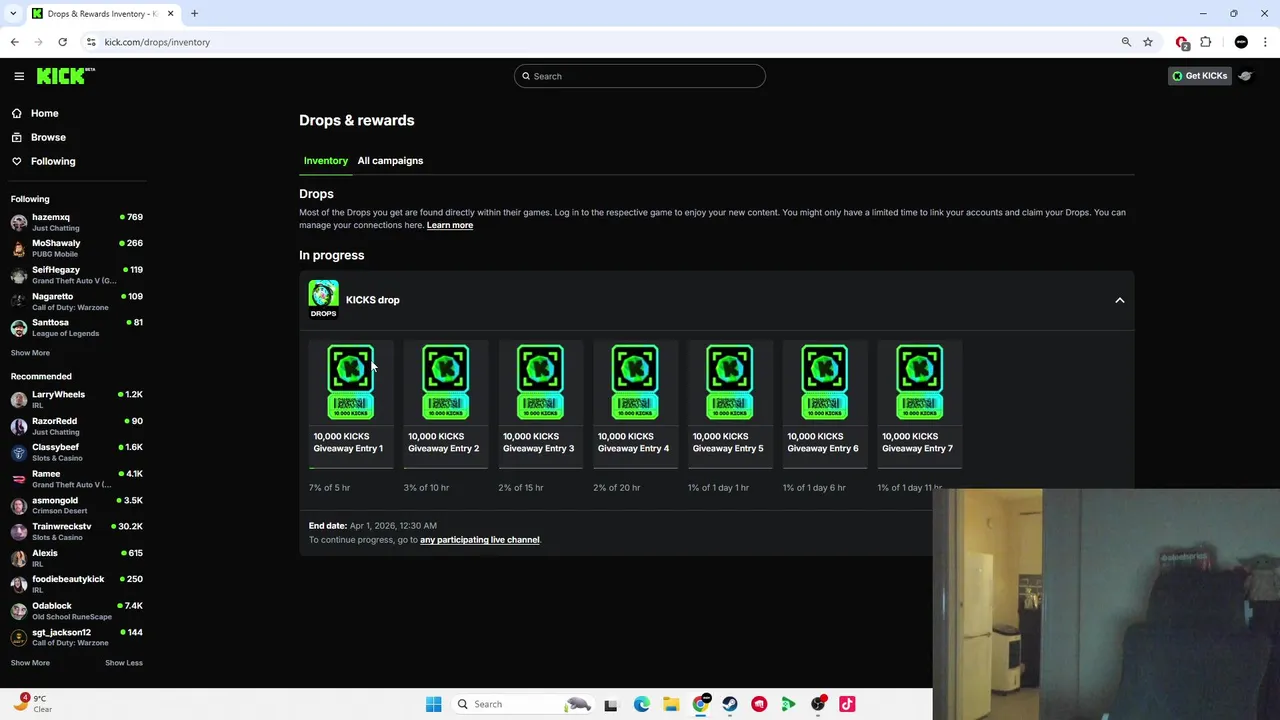Image resolution: width=1280 pixels, height=720 pixels.
Task: Open the Windows Start menu
Action: click(433, 704)
